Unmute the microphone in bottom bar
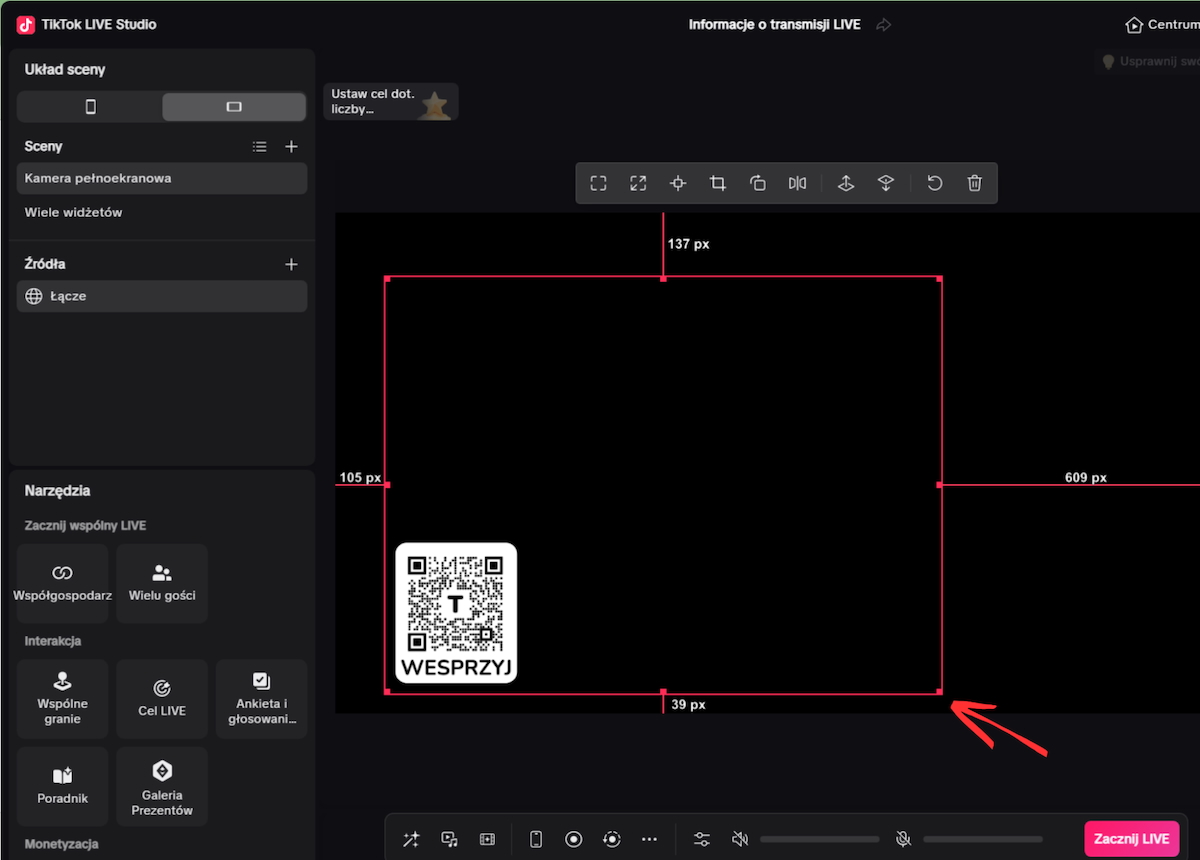Viewport: 1200px width, 860px height. pos(903,839)
